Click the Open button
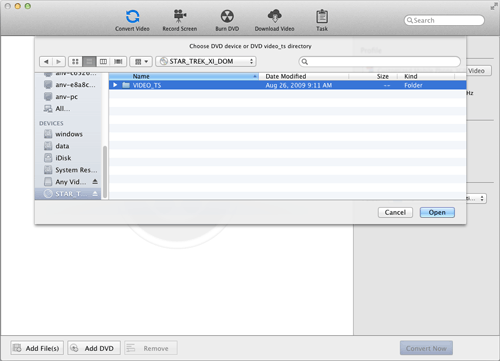This screenshot has height=361, width=500. (437, 212)
